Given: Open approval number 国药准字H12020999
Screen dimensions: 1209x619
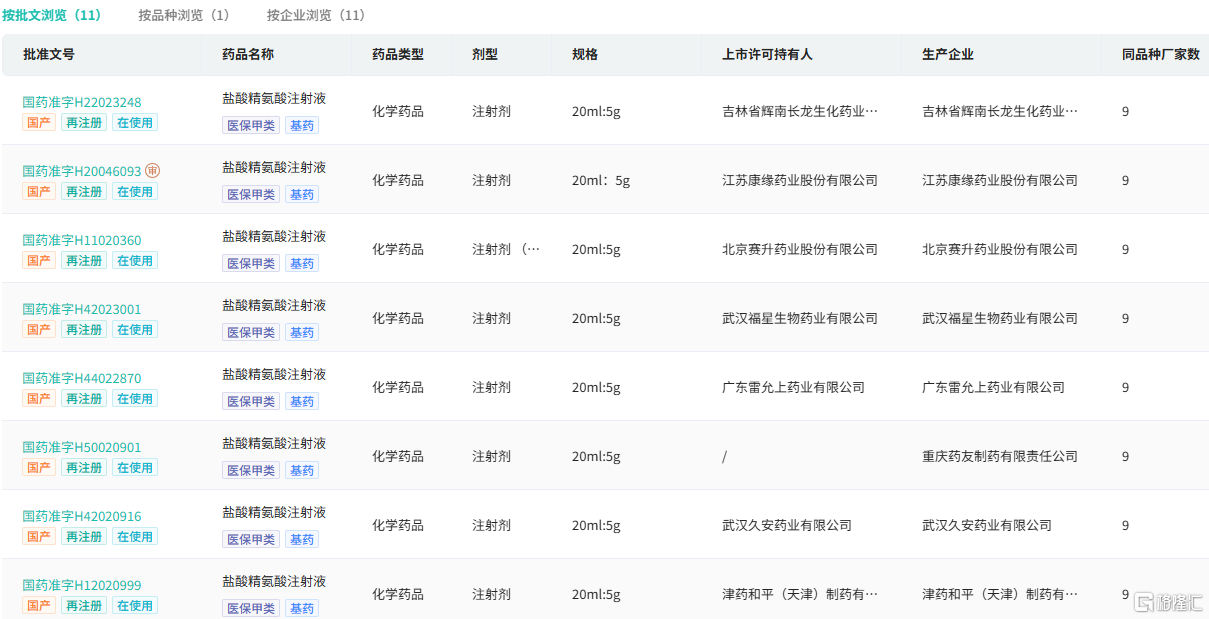Looking at the screenshot, I should [82, 585].
